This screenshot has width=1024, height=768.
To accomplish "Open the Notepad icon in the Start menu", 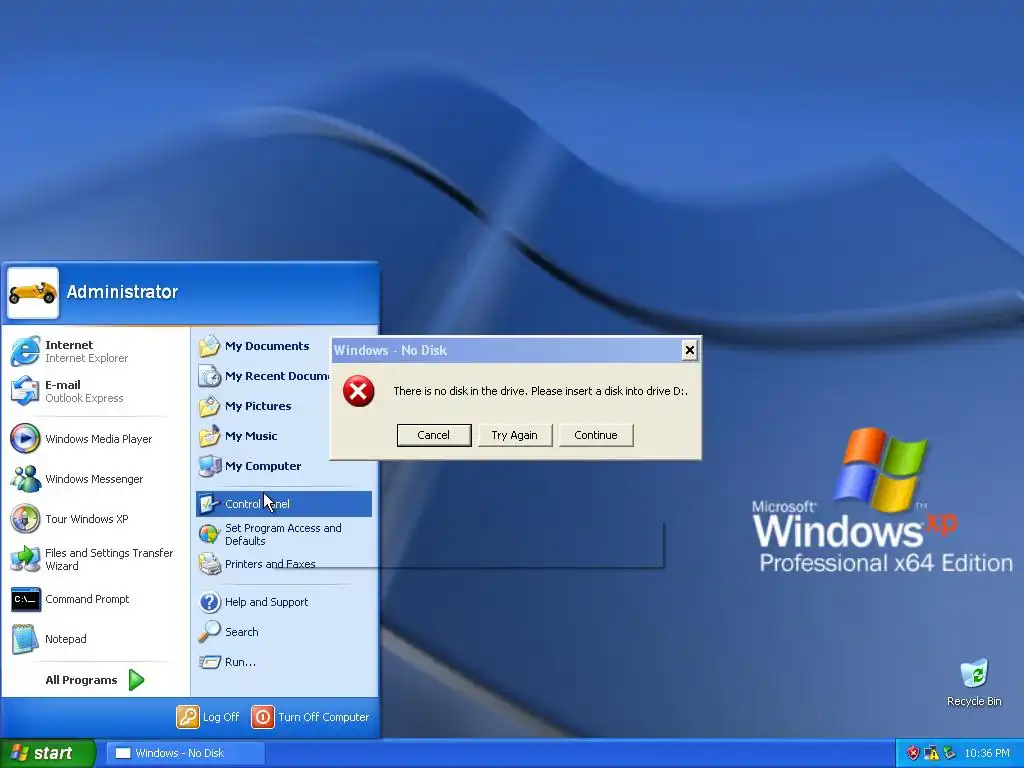I will coord(25,639).
